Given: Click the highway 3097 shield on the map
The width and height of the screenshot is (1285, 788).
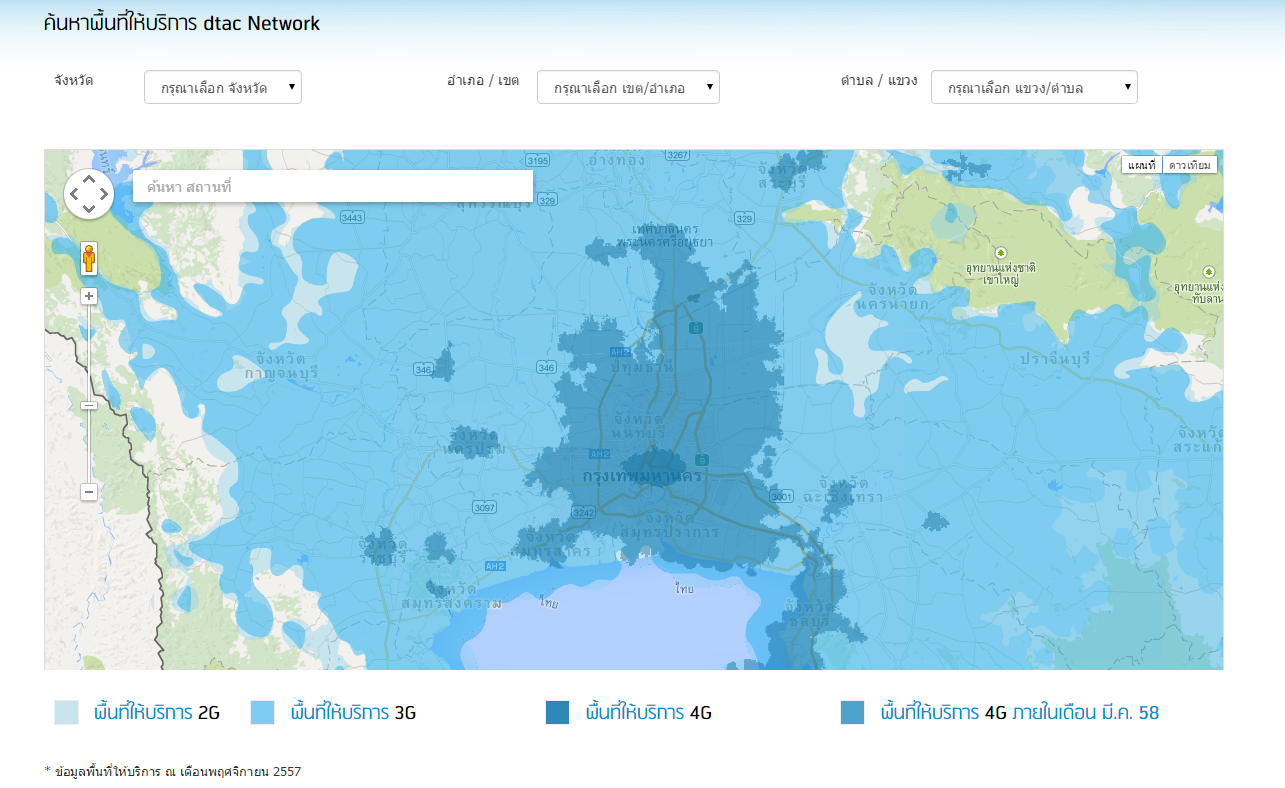Looking at the screenshot, I should [x=484, y=508].
